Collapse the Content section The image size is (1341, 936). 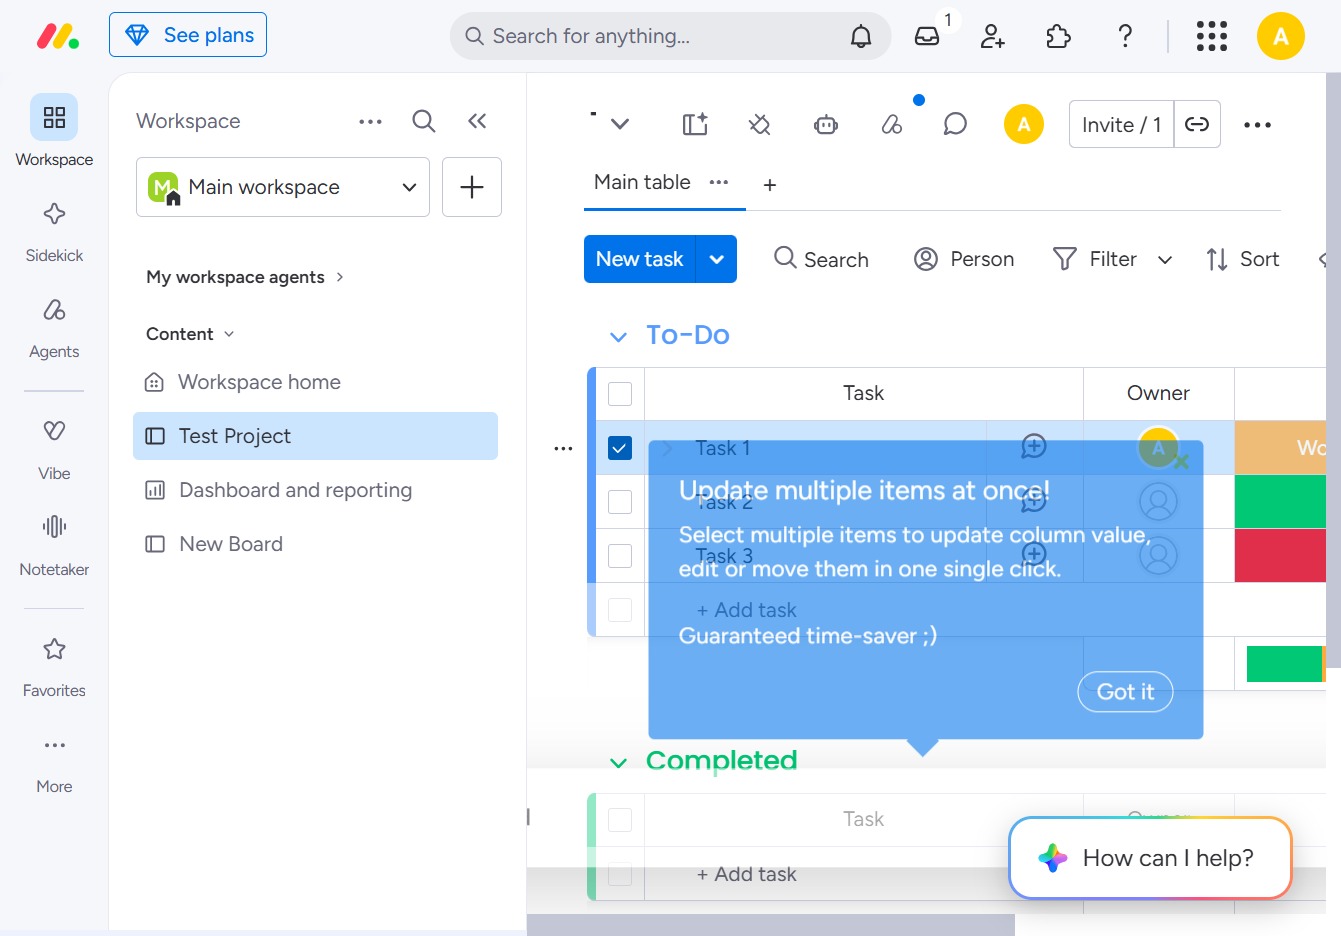[x=190, y=334]
